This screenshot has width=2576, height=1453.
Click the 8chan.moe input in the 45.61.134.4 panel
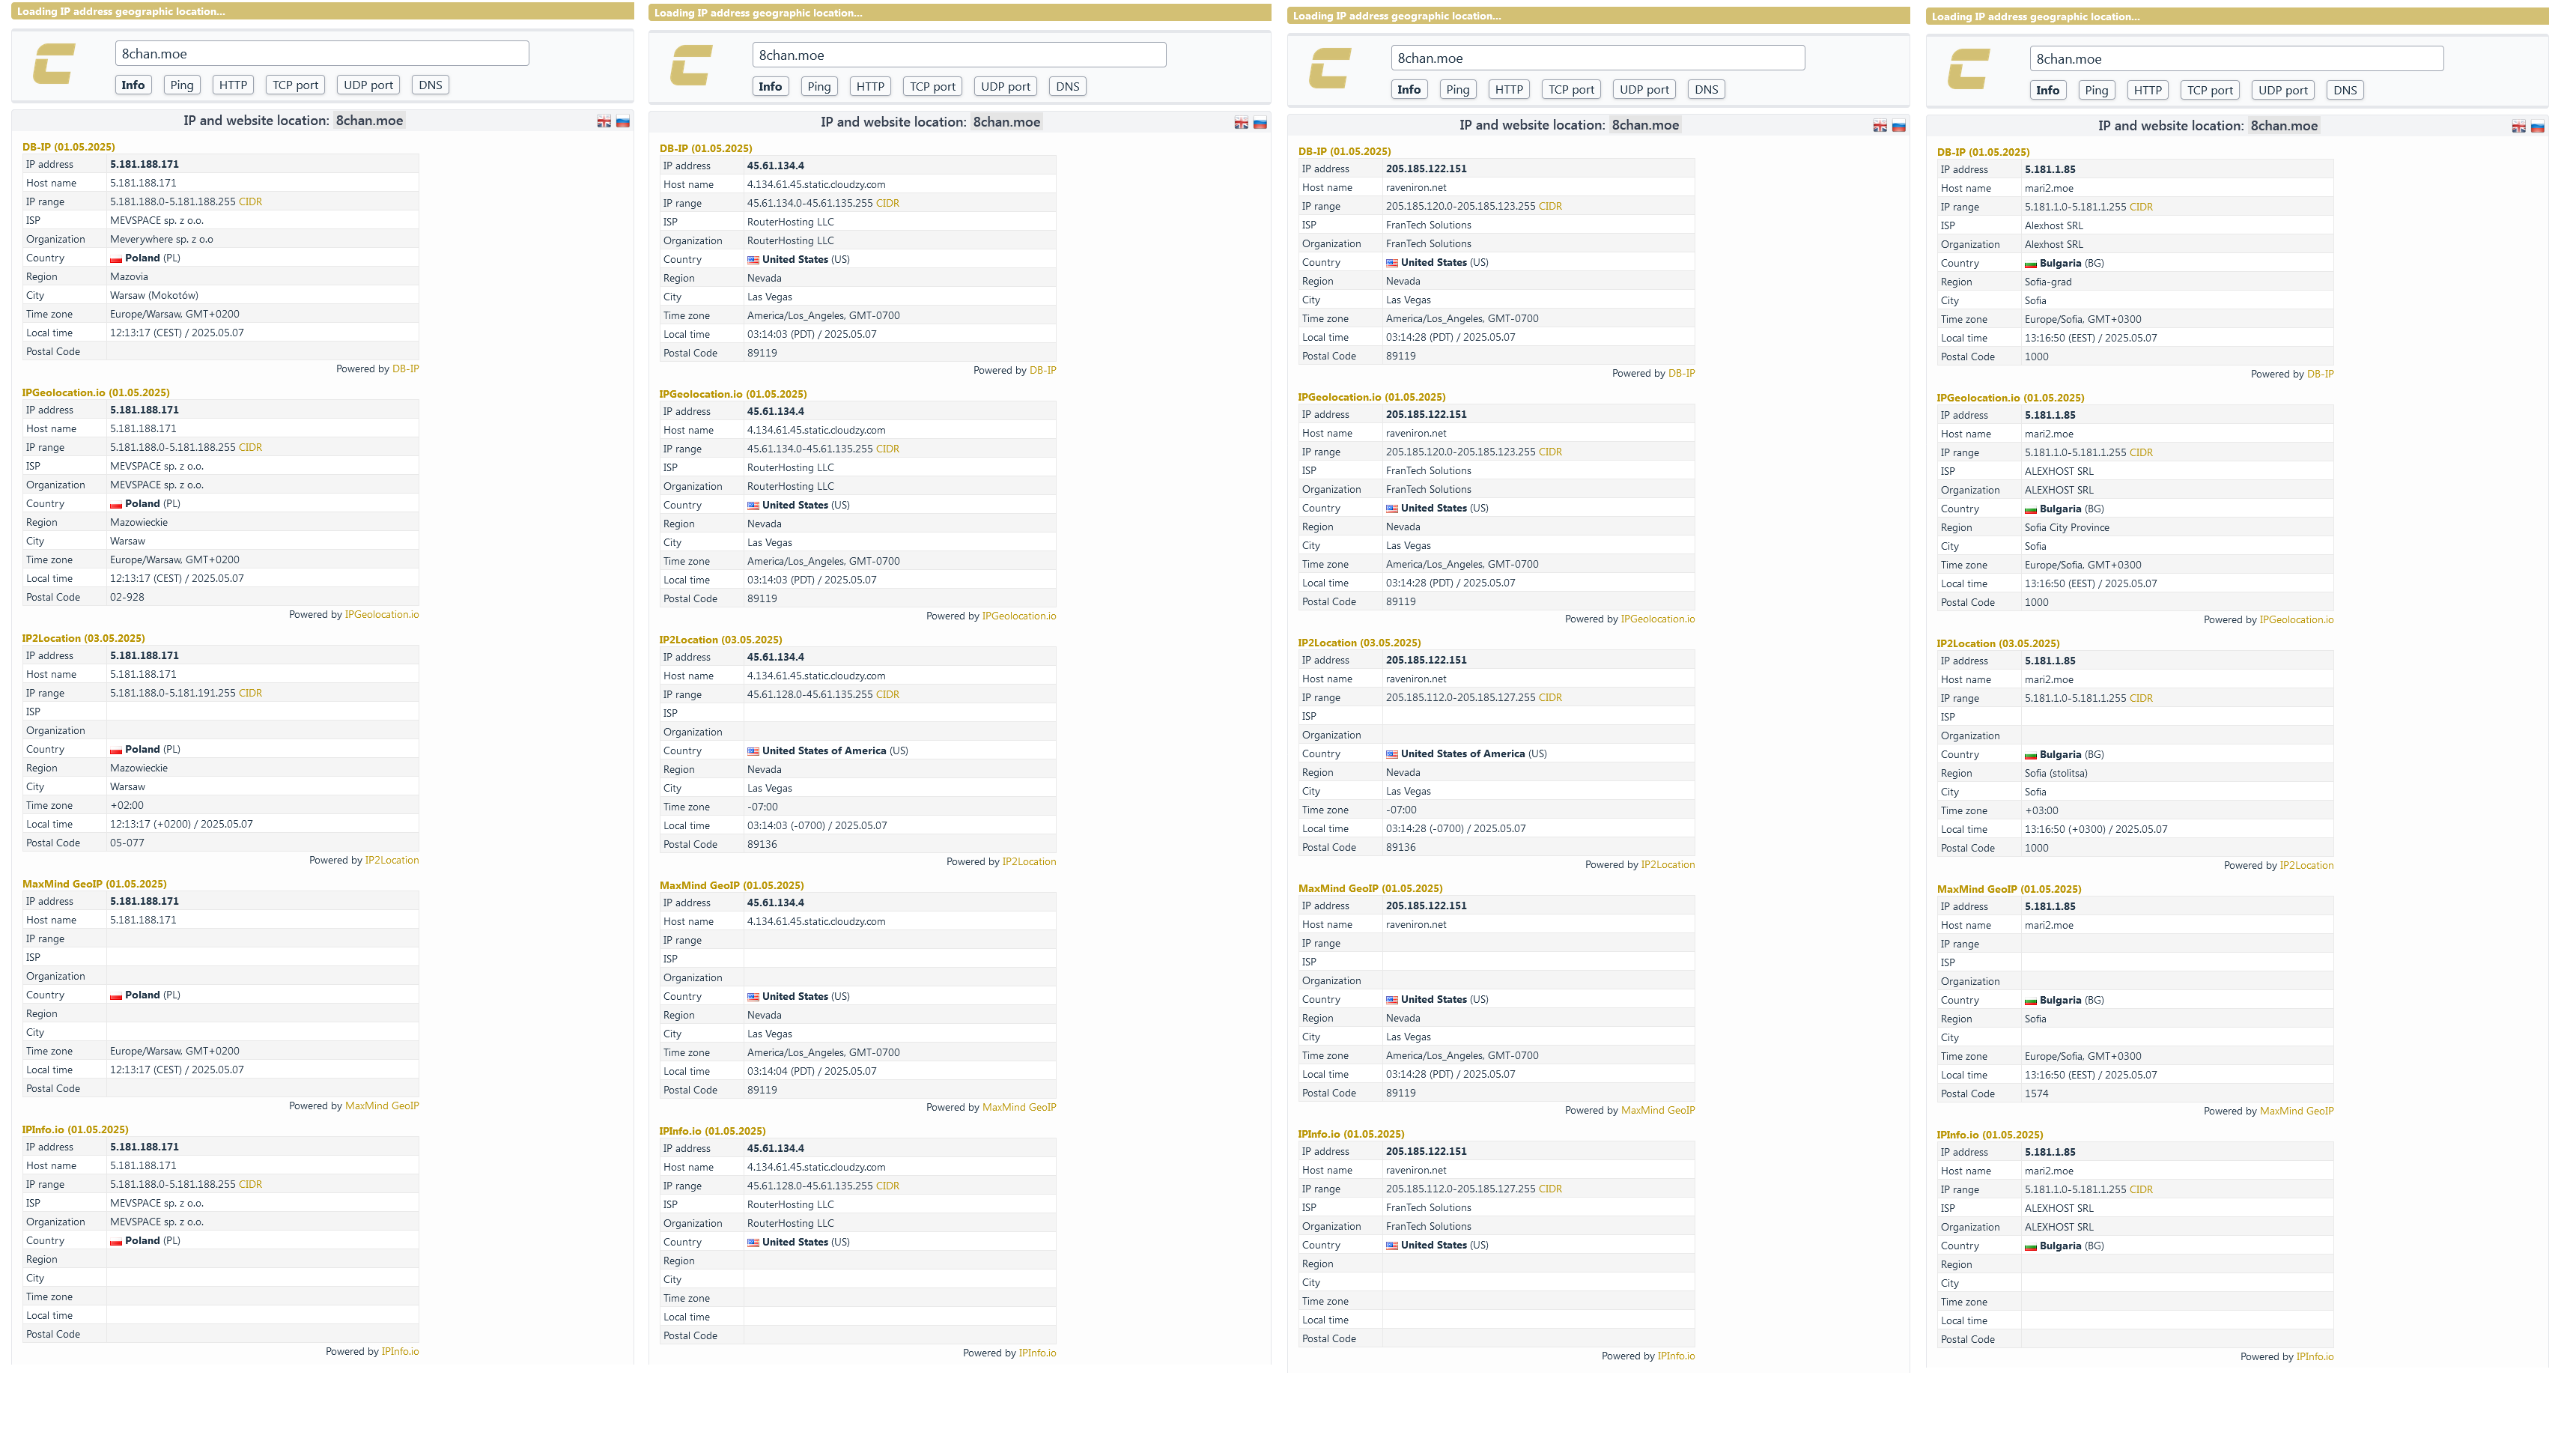tap(959, 55)
